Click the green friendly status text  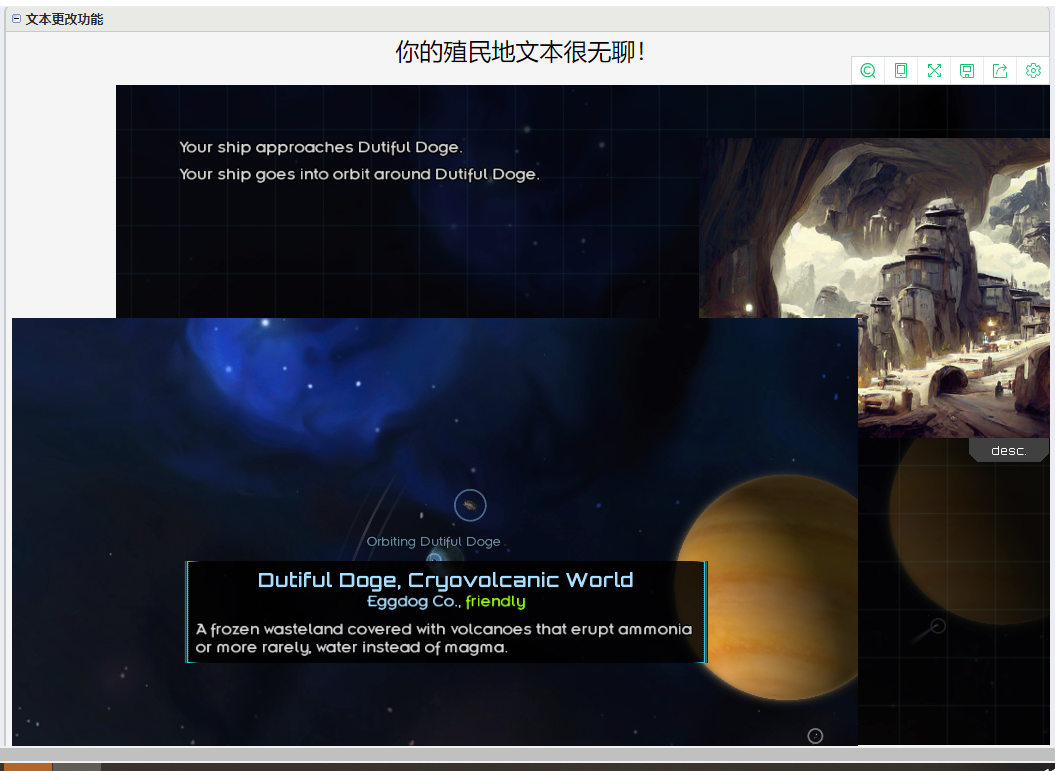(x=495, y=602)
